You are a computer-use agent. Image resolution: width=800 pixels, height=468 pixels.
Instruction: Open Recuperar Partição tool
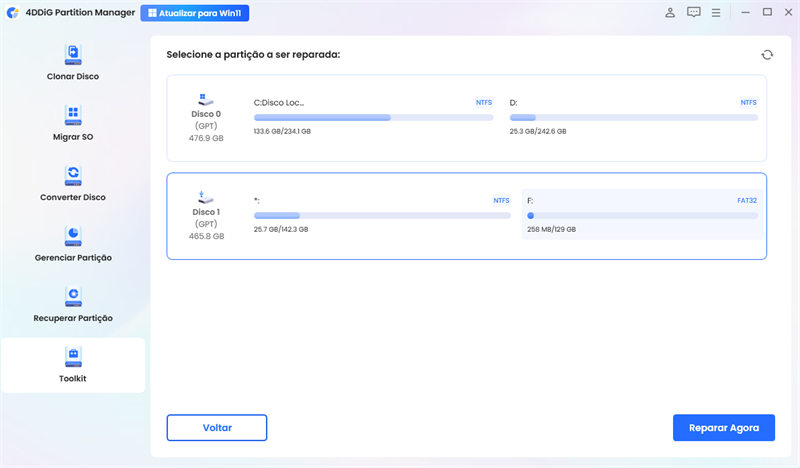click(x=72, y=302)
